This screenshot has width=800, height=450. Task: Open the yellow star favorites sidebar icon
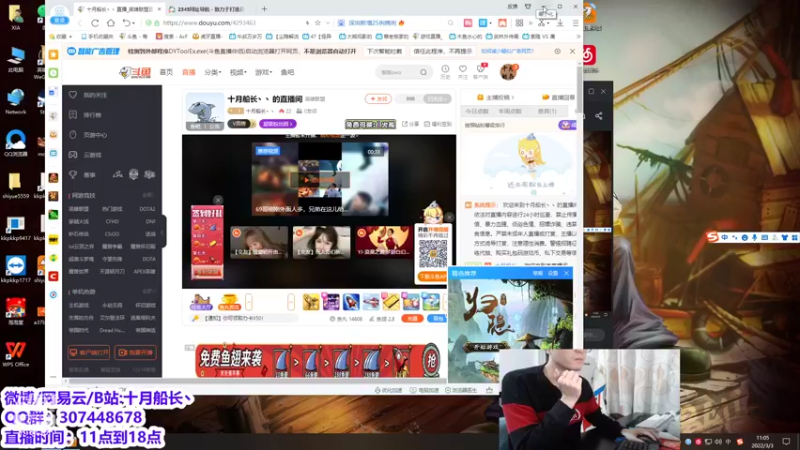point(54,54)
